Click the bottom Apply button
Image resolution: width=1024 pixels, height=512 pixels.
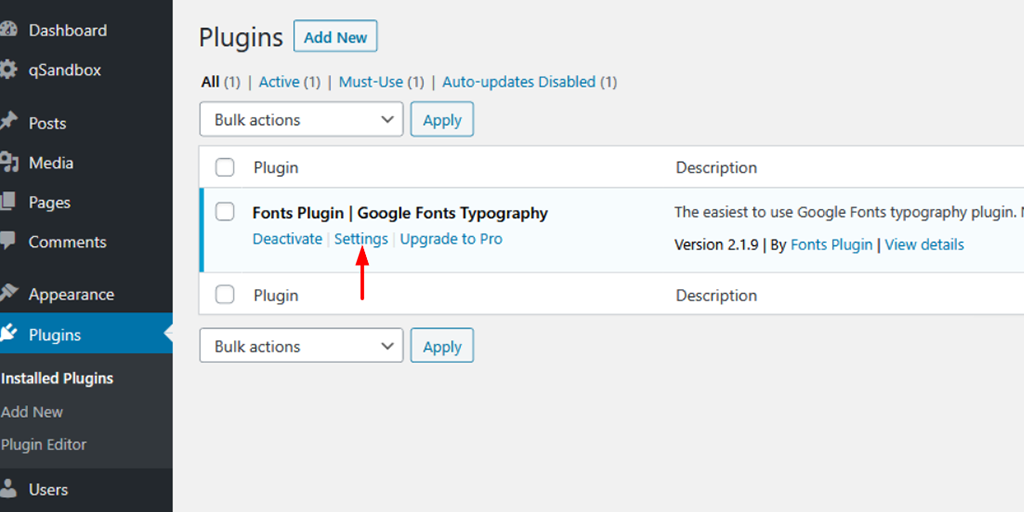[x=442, y=345]
